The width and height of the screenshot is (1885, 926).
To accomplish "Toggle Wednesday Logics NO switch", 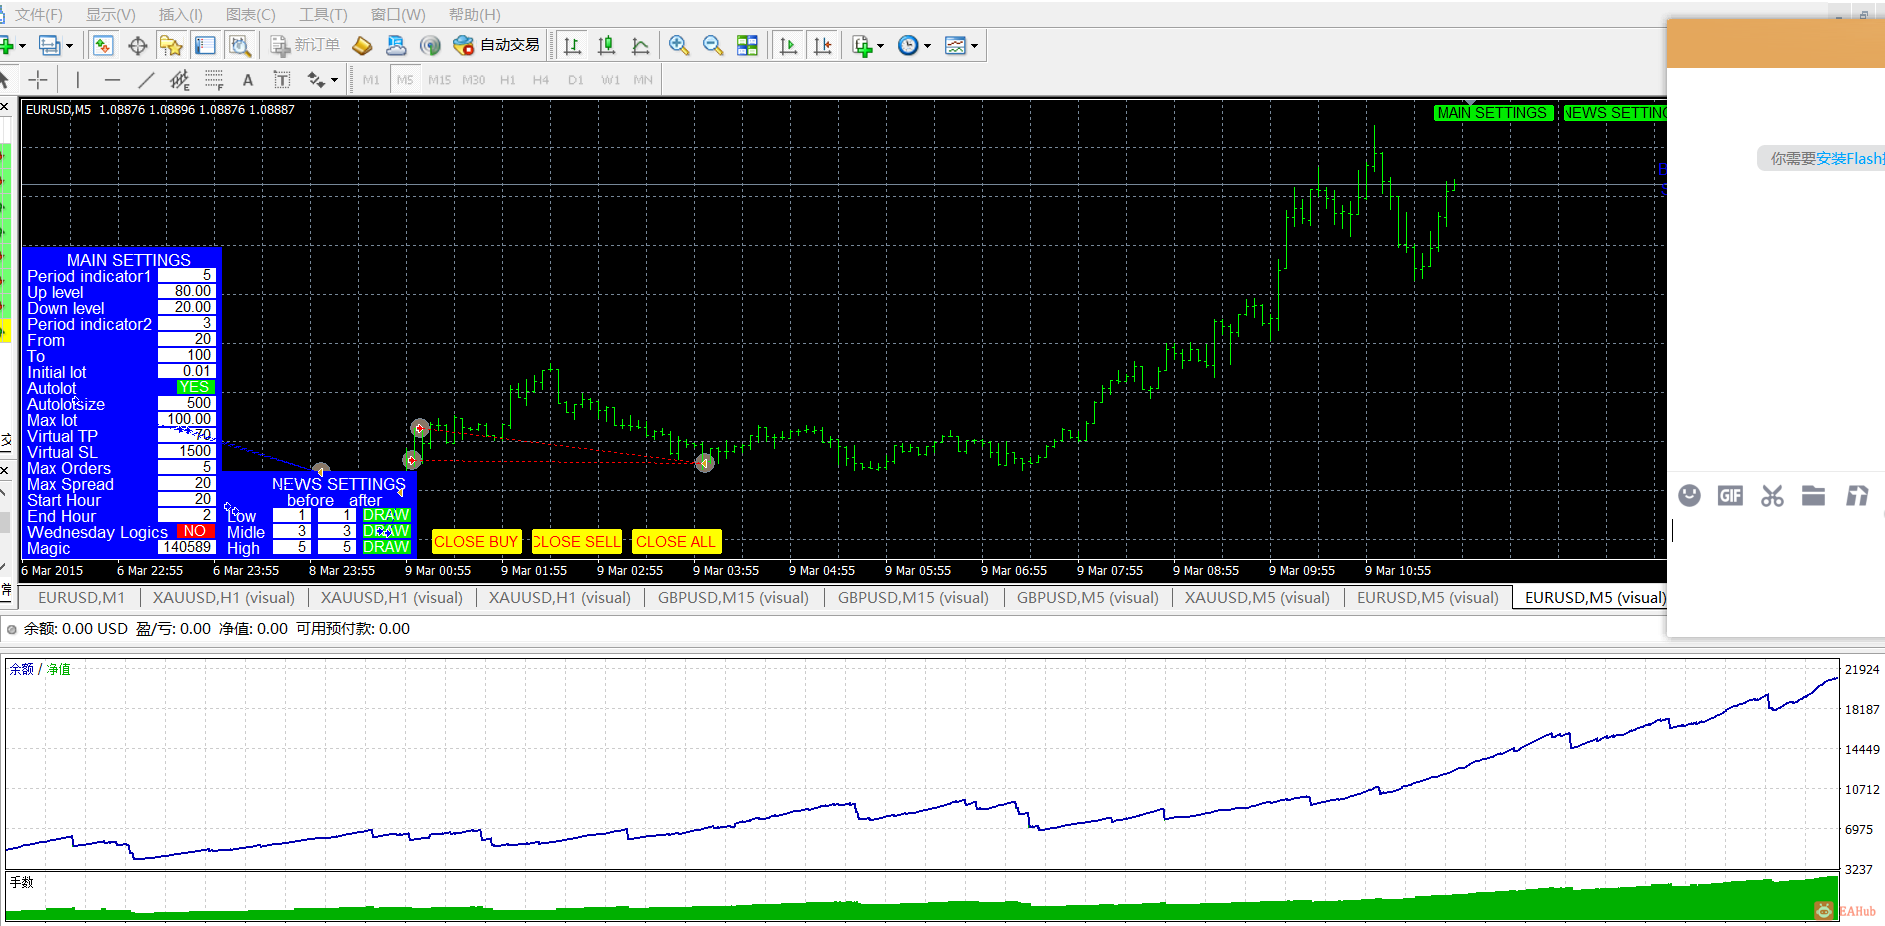I will [x=195, y=531].
